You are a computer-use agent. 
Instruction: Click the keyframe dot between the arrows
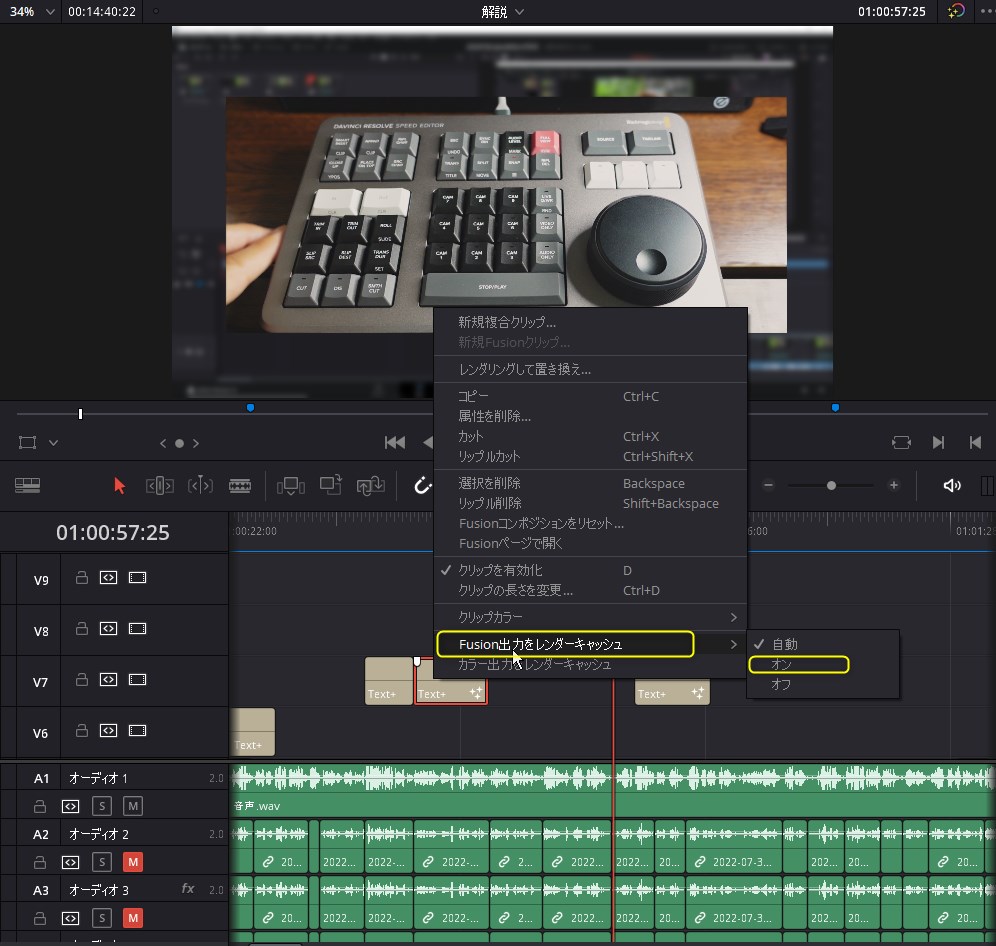point(179,443)
